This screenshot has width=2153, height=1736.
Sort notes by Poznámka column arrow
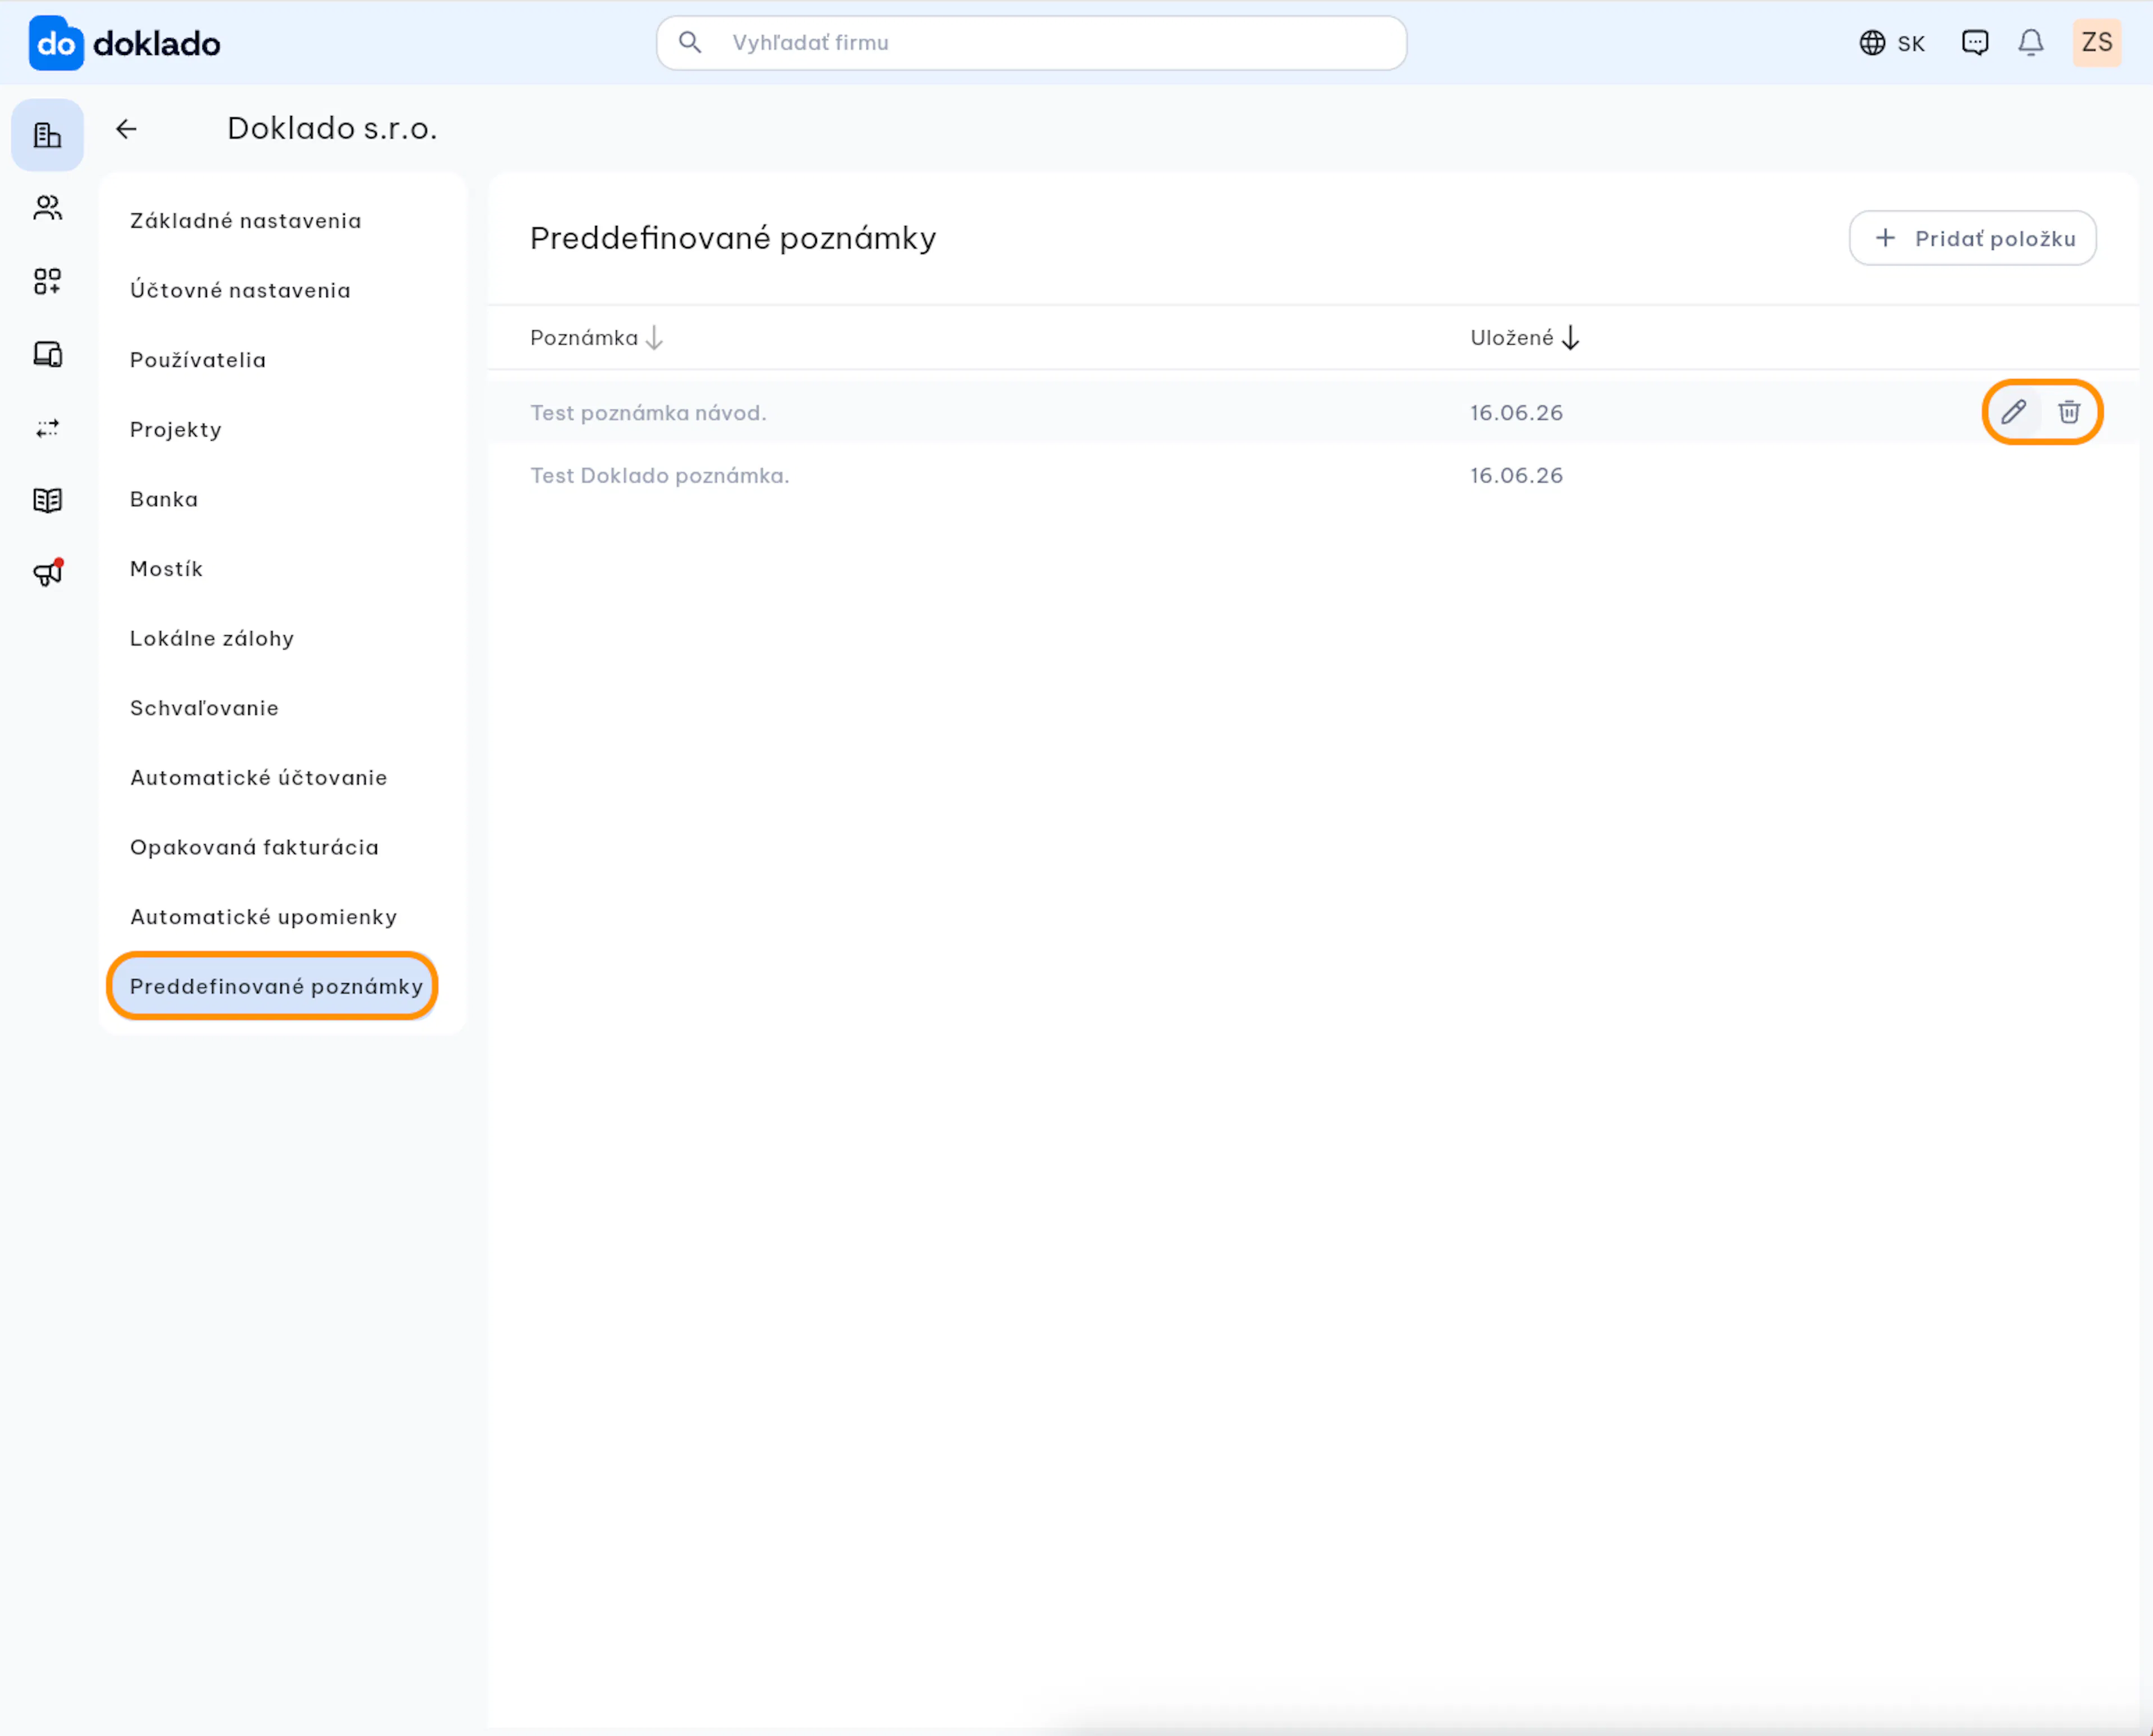click(654, 338)
